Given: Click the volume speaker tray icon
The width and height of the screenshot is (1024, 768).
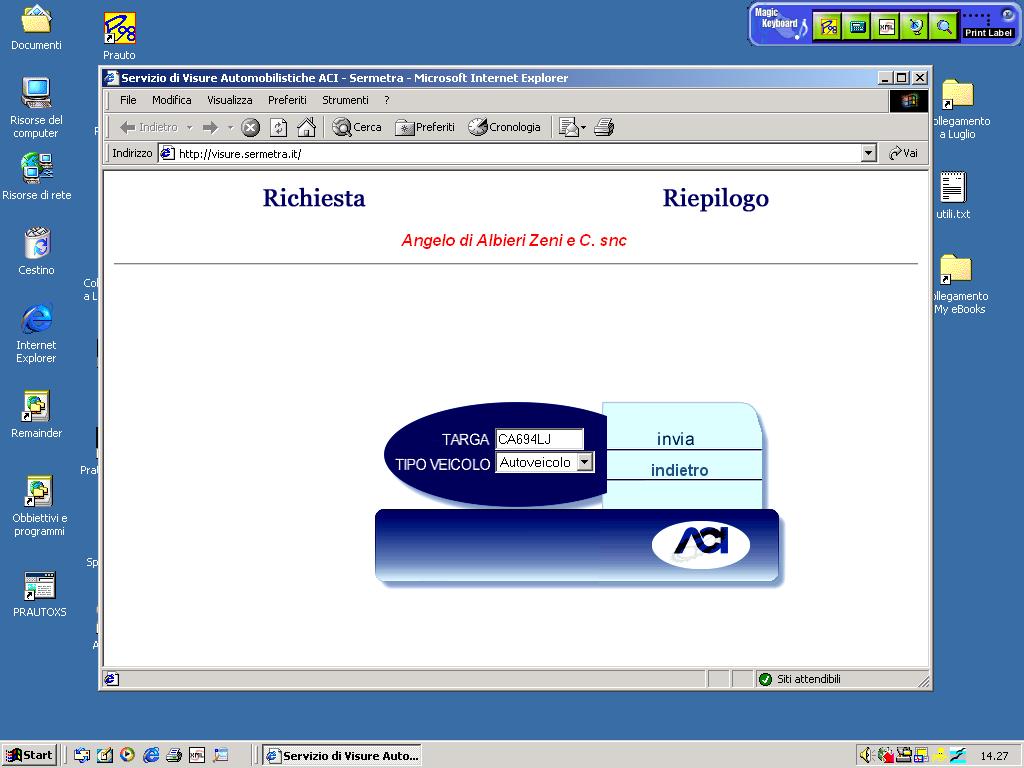Looking at the screenshot, I should tap(865, 756).
